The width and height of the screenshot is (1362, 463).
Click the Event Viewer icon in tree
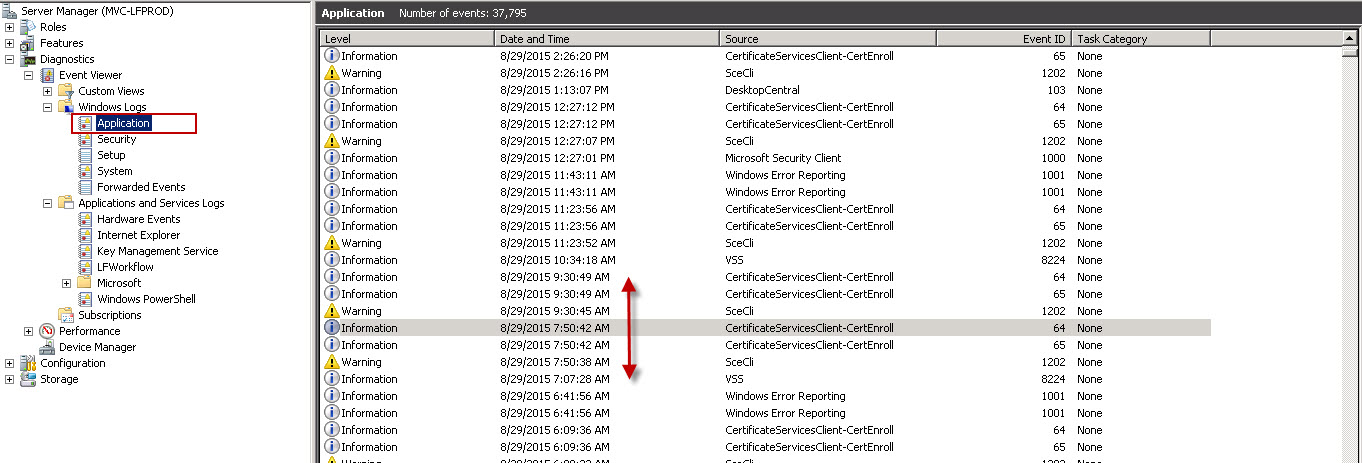click(x=47, y=75)
